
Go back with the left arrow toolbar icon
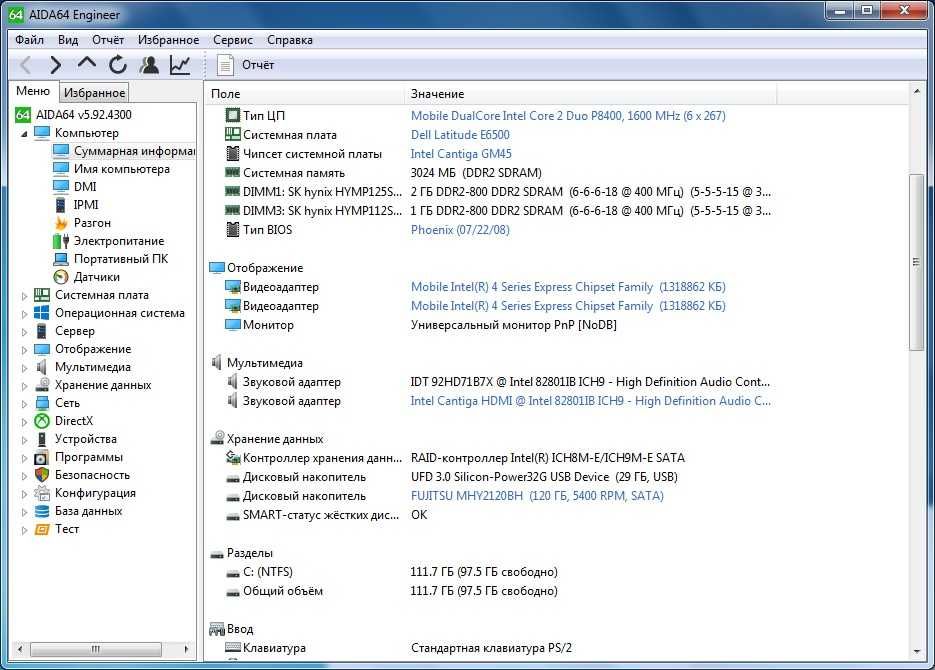(26, 64)
